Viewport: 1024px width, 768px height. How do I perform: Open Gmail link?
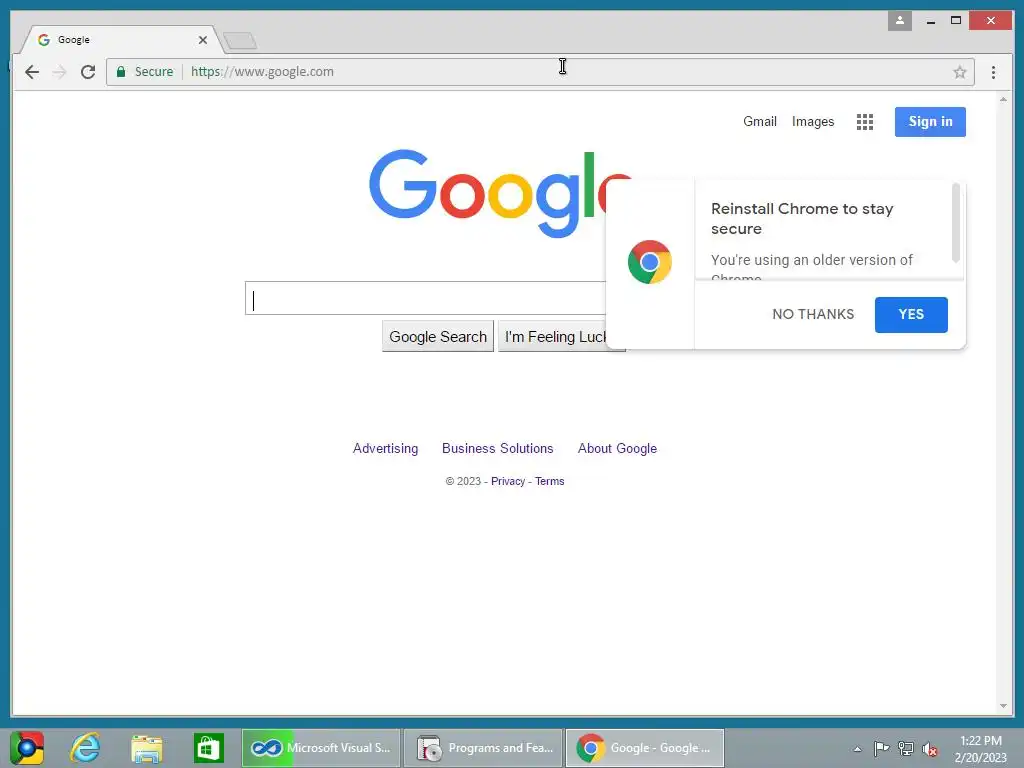pos(760,121)
